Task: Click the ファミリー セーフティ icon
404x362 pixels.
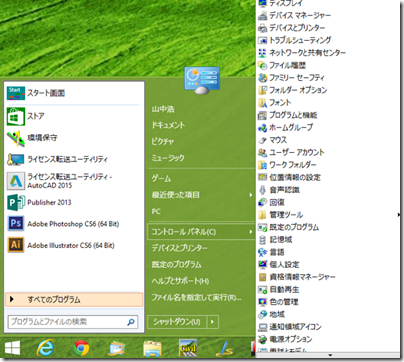Action: click(262, 78)
